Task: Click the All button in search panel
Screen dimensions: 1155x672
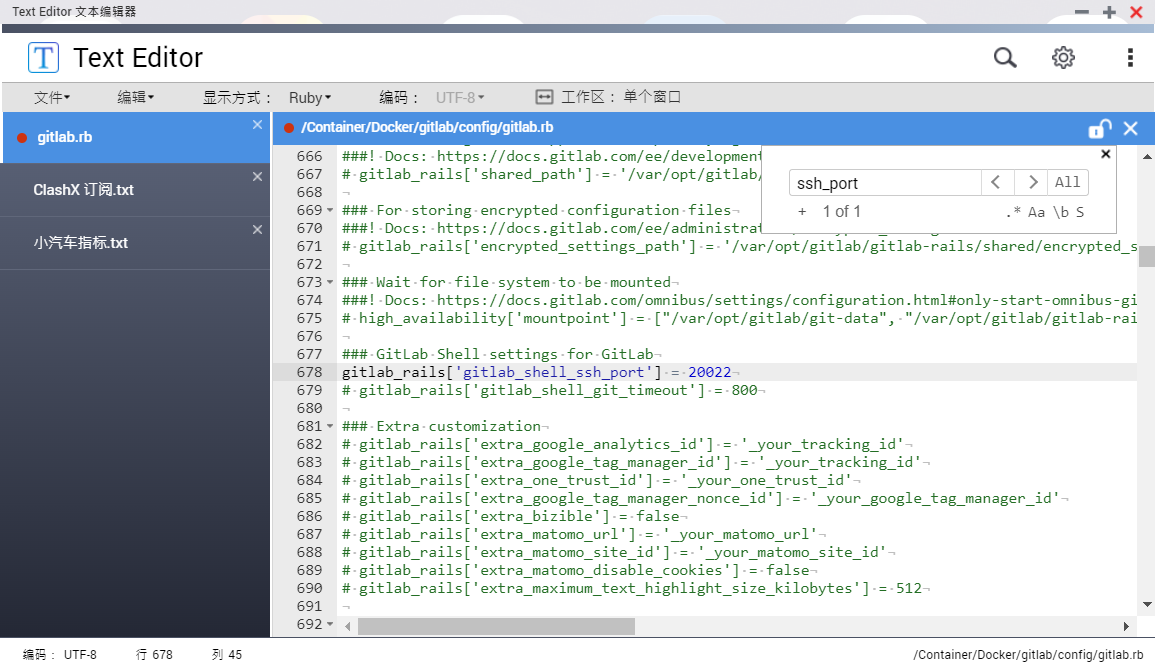Action: [1067, 182]
